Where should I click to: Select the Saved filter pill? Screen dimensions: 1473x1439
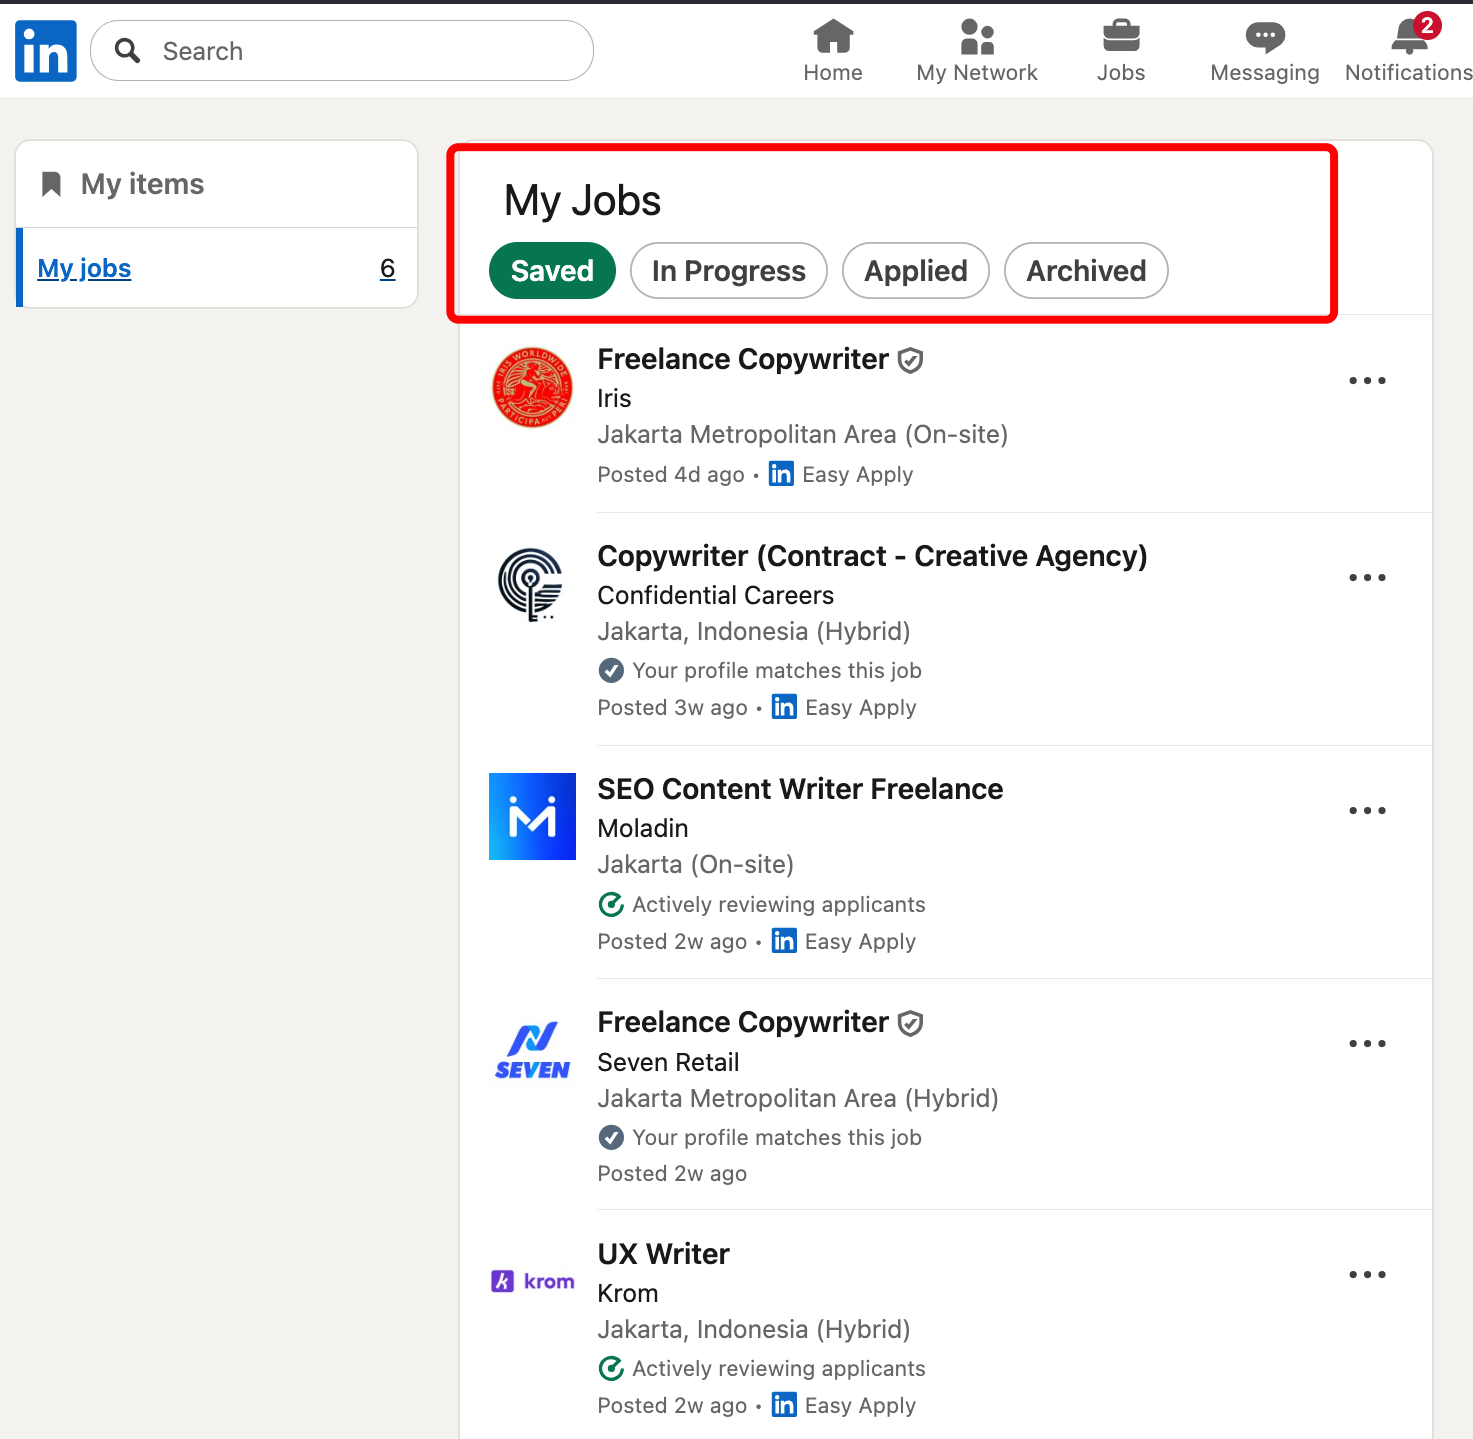551,270
